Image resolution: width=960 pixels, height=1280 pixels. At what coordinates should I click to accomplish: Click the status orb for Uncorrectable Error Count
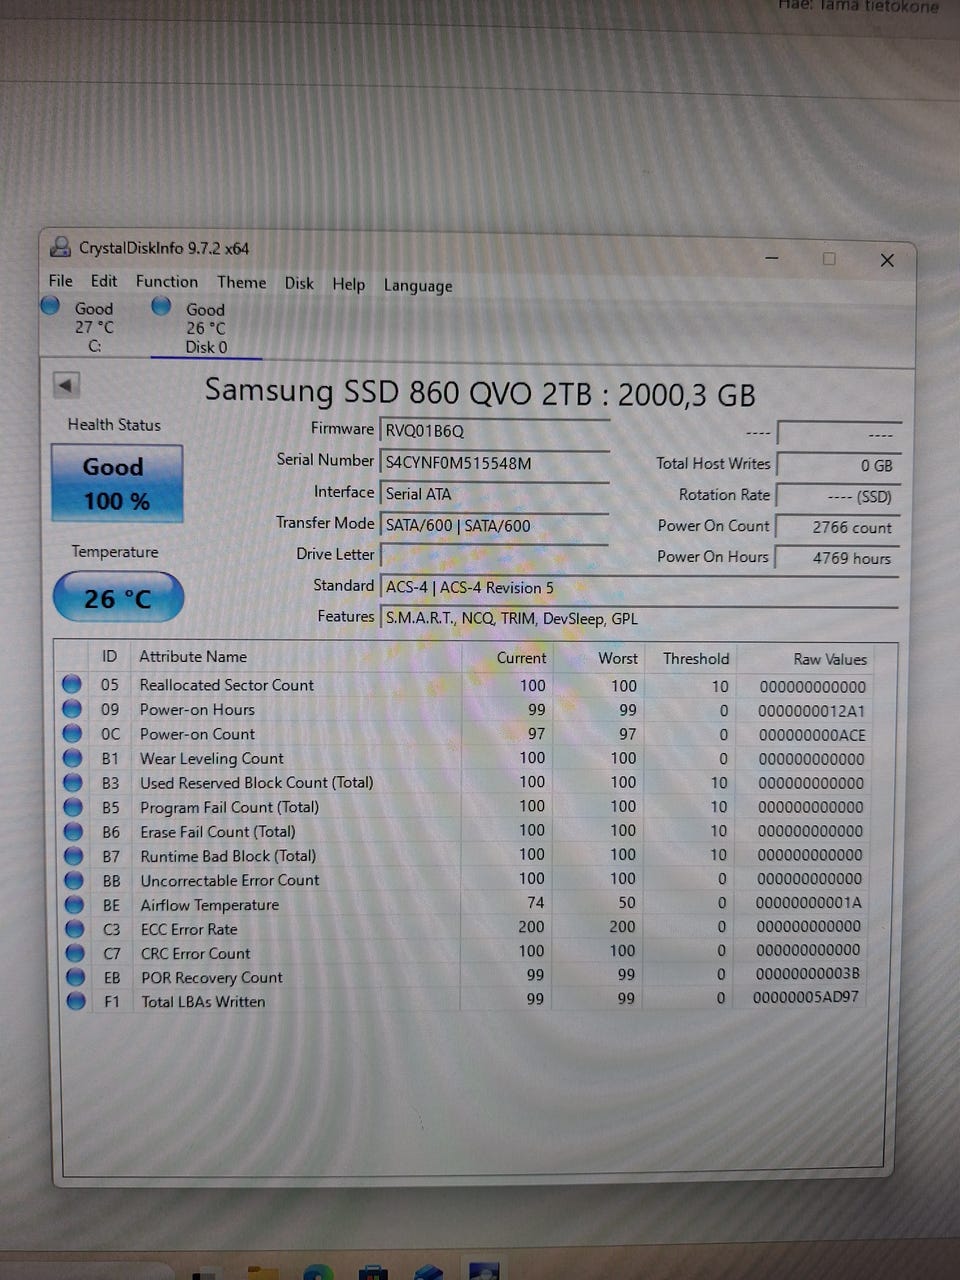click(74, 880)
